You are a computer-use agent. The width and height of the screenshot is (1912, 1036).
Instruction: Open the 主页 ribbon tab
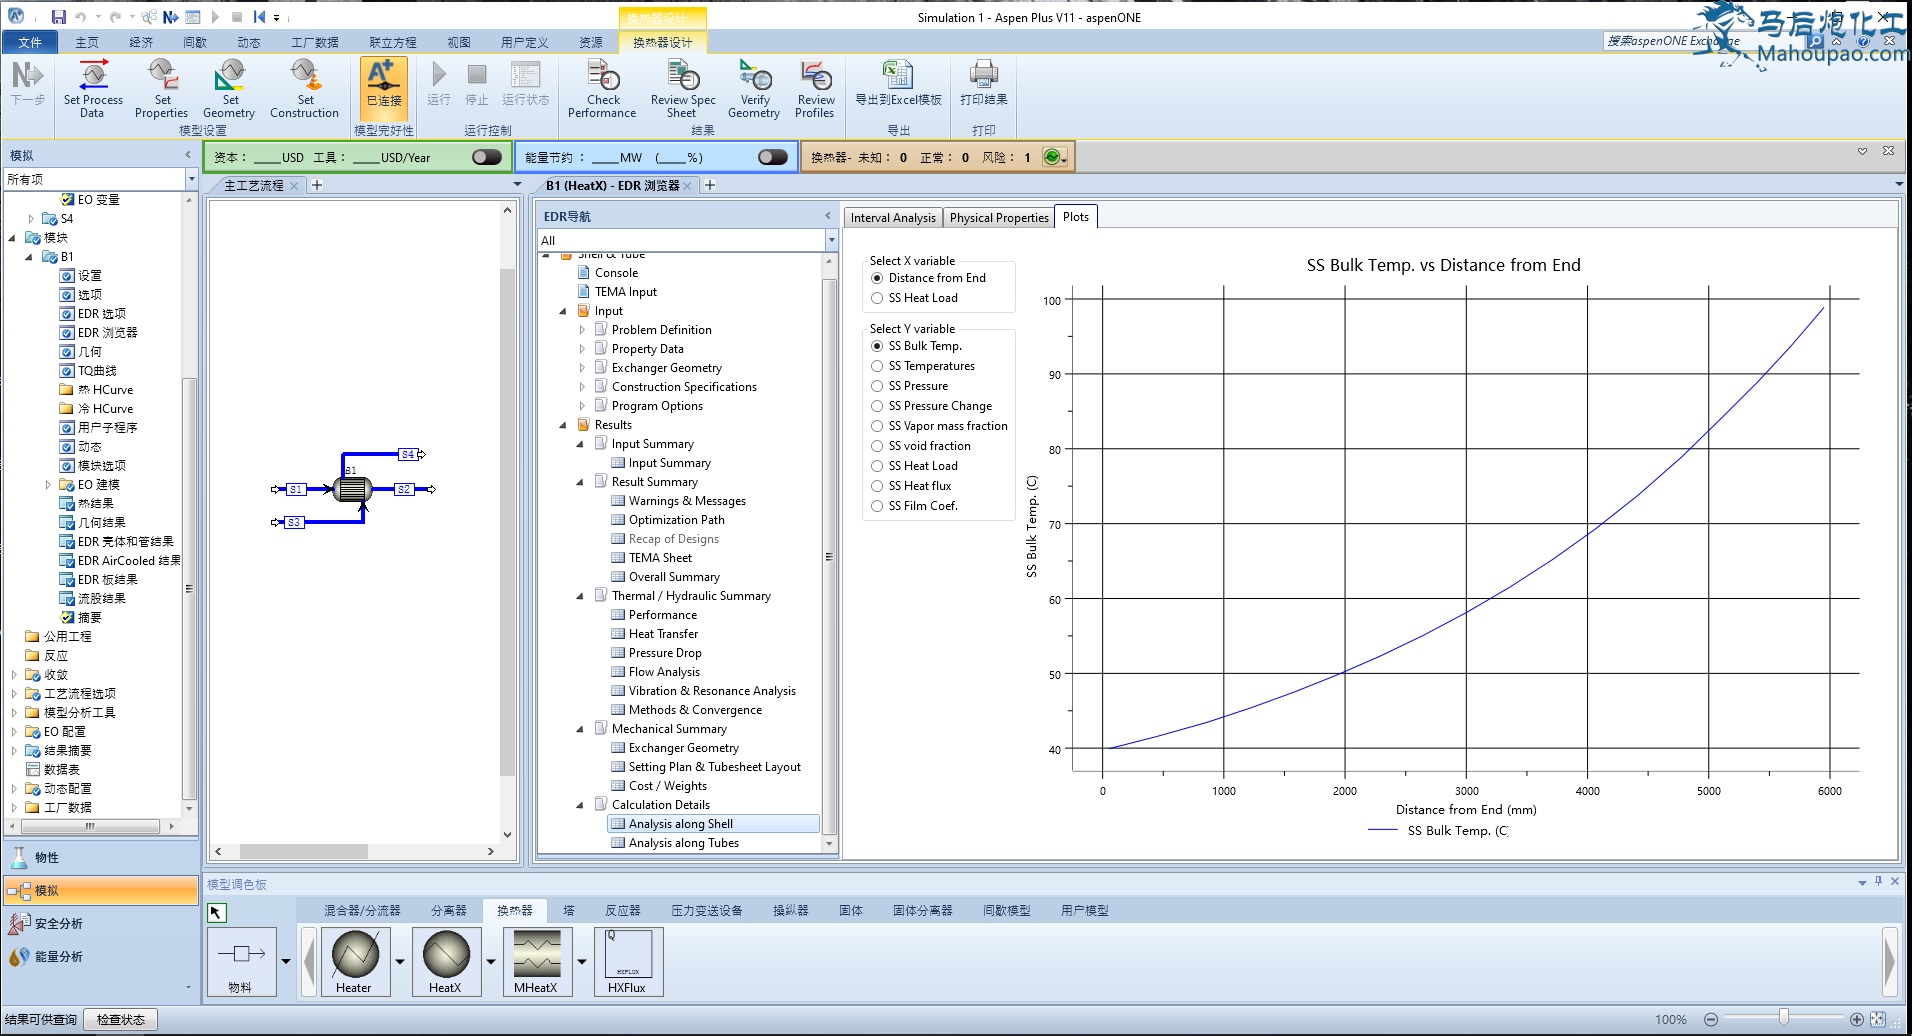tap(87, 42)
